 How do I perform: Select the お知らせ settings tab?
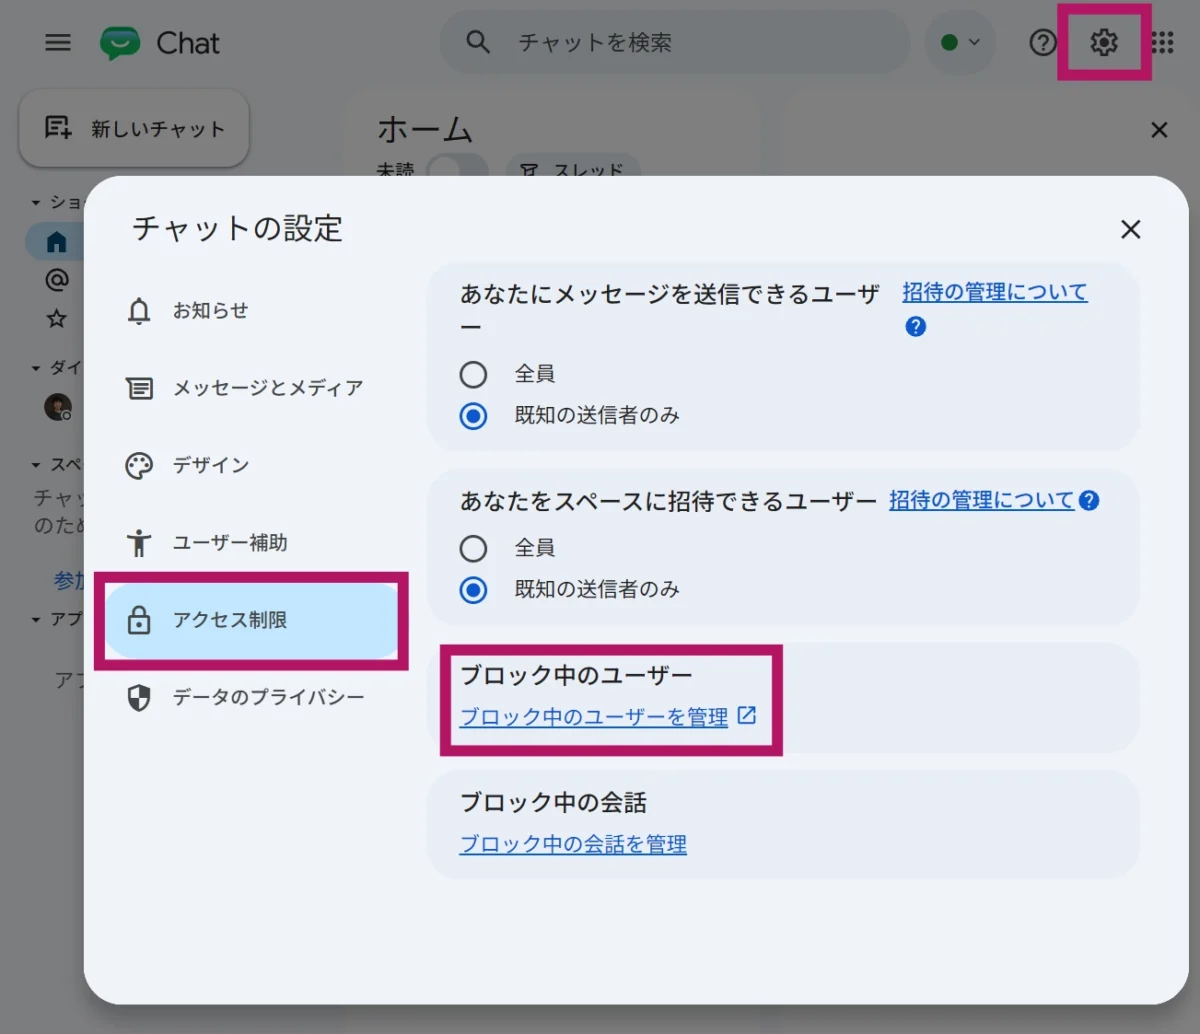251,311
